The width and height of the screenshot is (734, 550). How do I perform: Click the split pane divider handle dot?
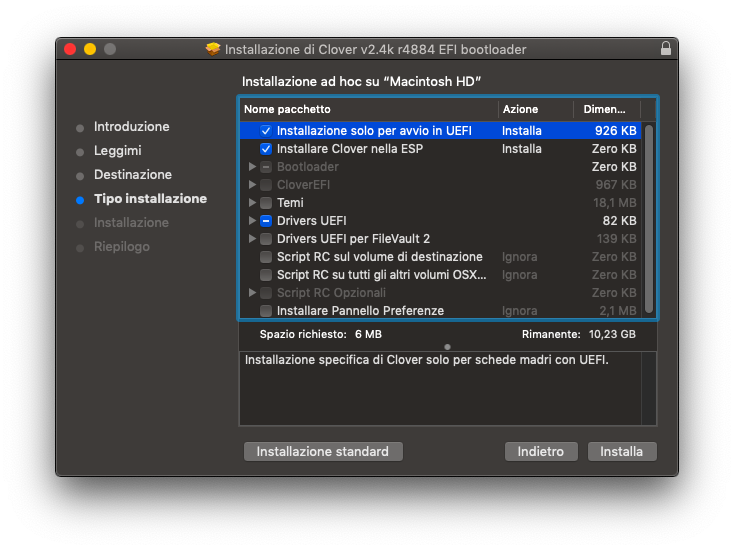pos(448,347)
